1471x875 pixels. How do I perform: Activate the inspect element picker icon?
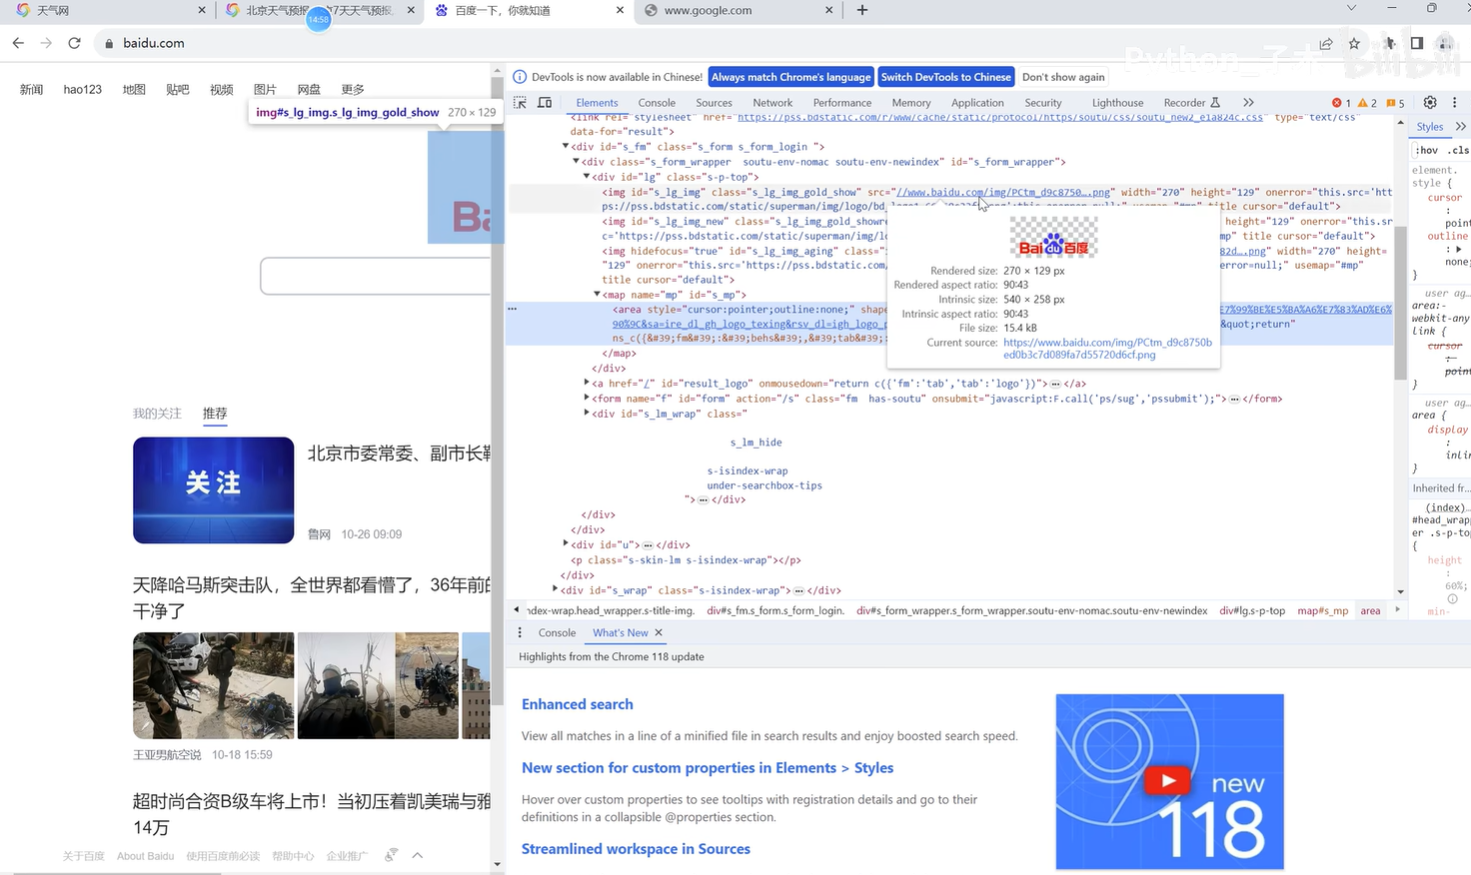(x=520, y=103)
